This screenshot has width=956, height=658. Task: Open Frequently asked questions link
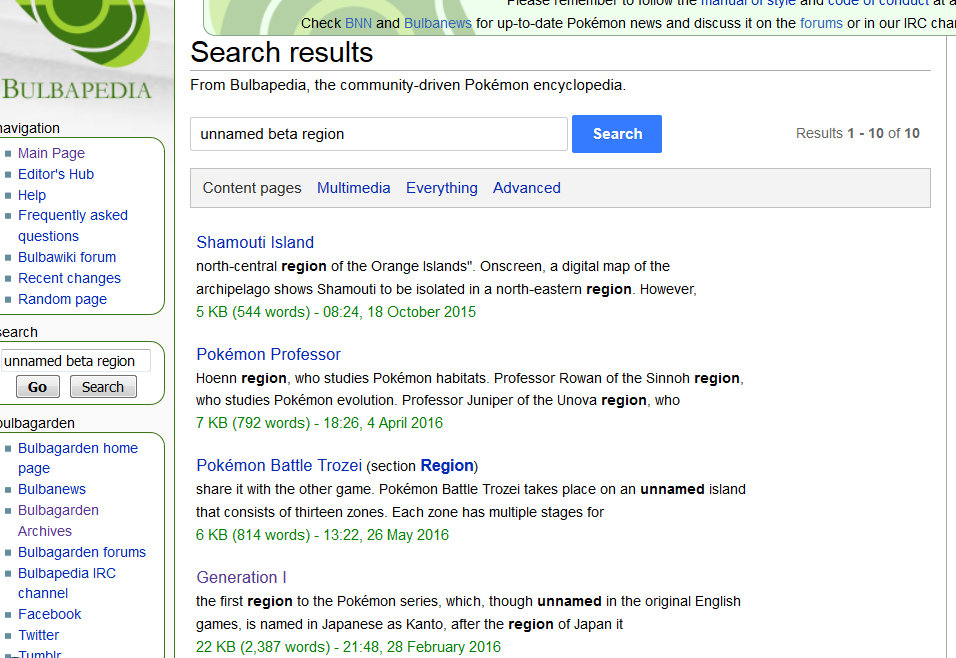tap(73, 226)
